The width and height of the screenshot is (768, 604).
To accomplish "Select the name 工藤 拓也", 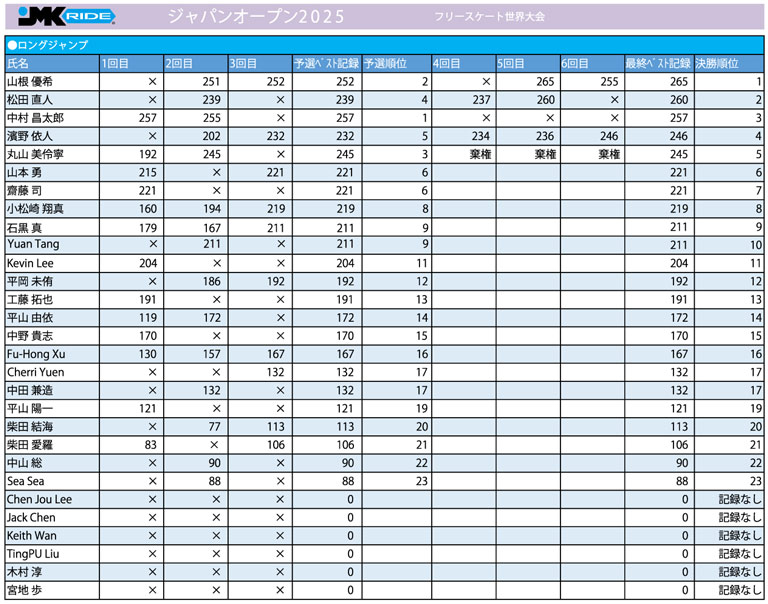I will (29, 300).
